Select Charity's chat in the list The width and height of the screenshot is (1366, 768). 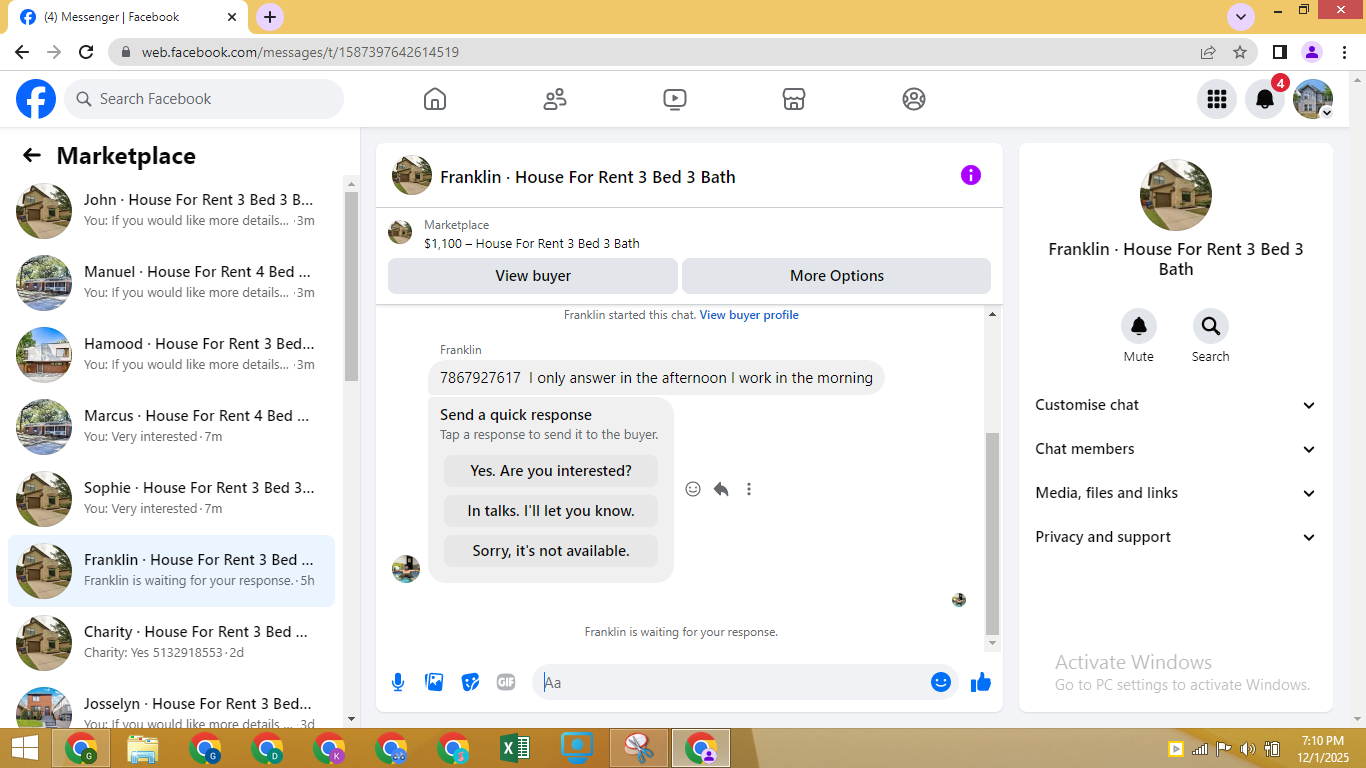(x=172, y=643)
